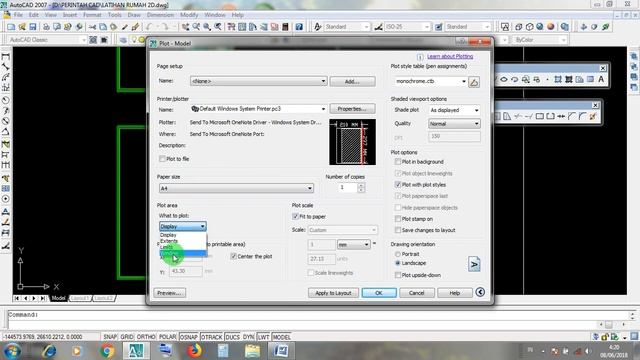
Task: Switch to Model tab
Action: click(x=58, y=298)
